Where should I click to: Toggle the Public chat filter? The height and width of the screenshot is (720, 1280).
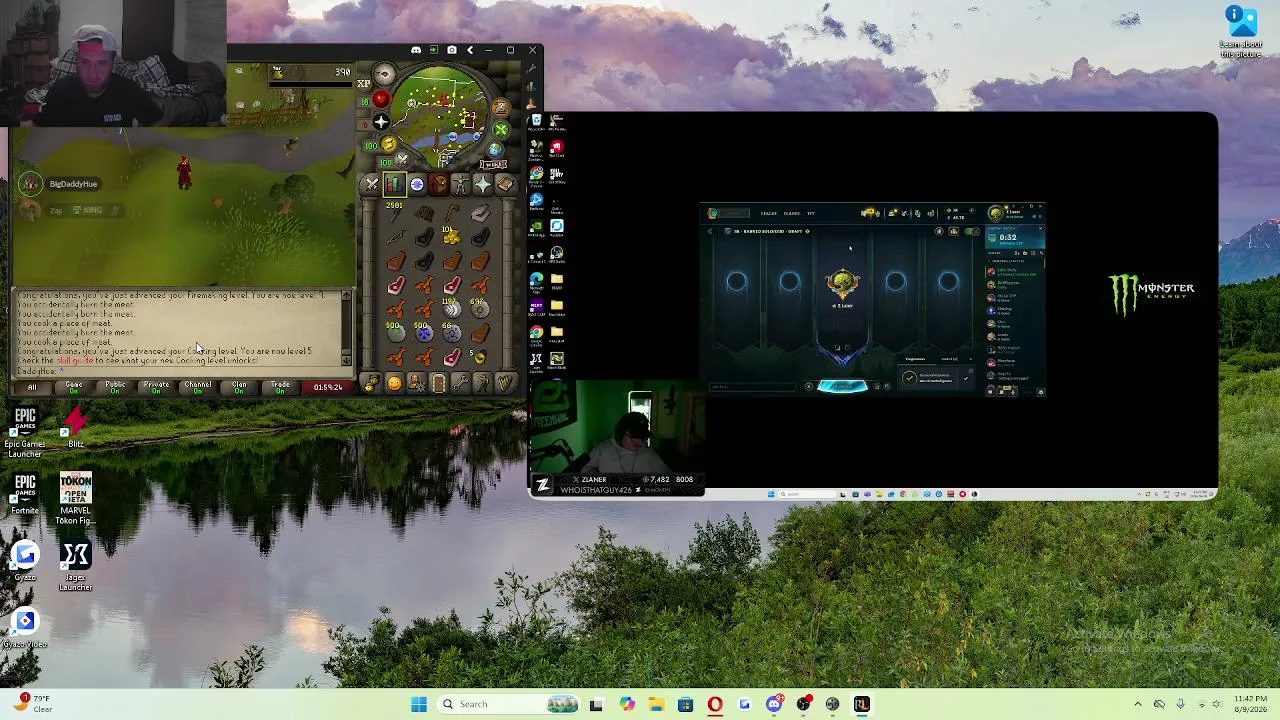pyautogui.click(x=115, y=387)
